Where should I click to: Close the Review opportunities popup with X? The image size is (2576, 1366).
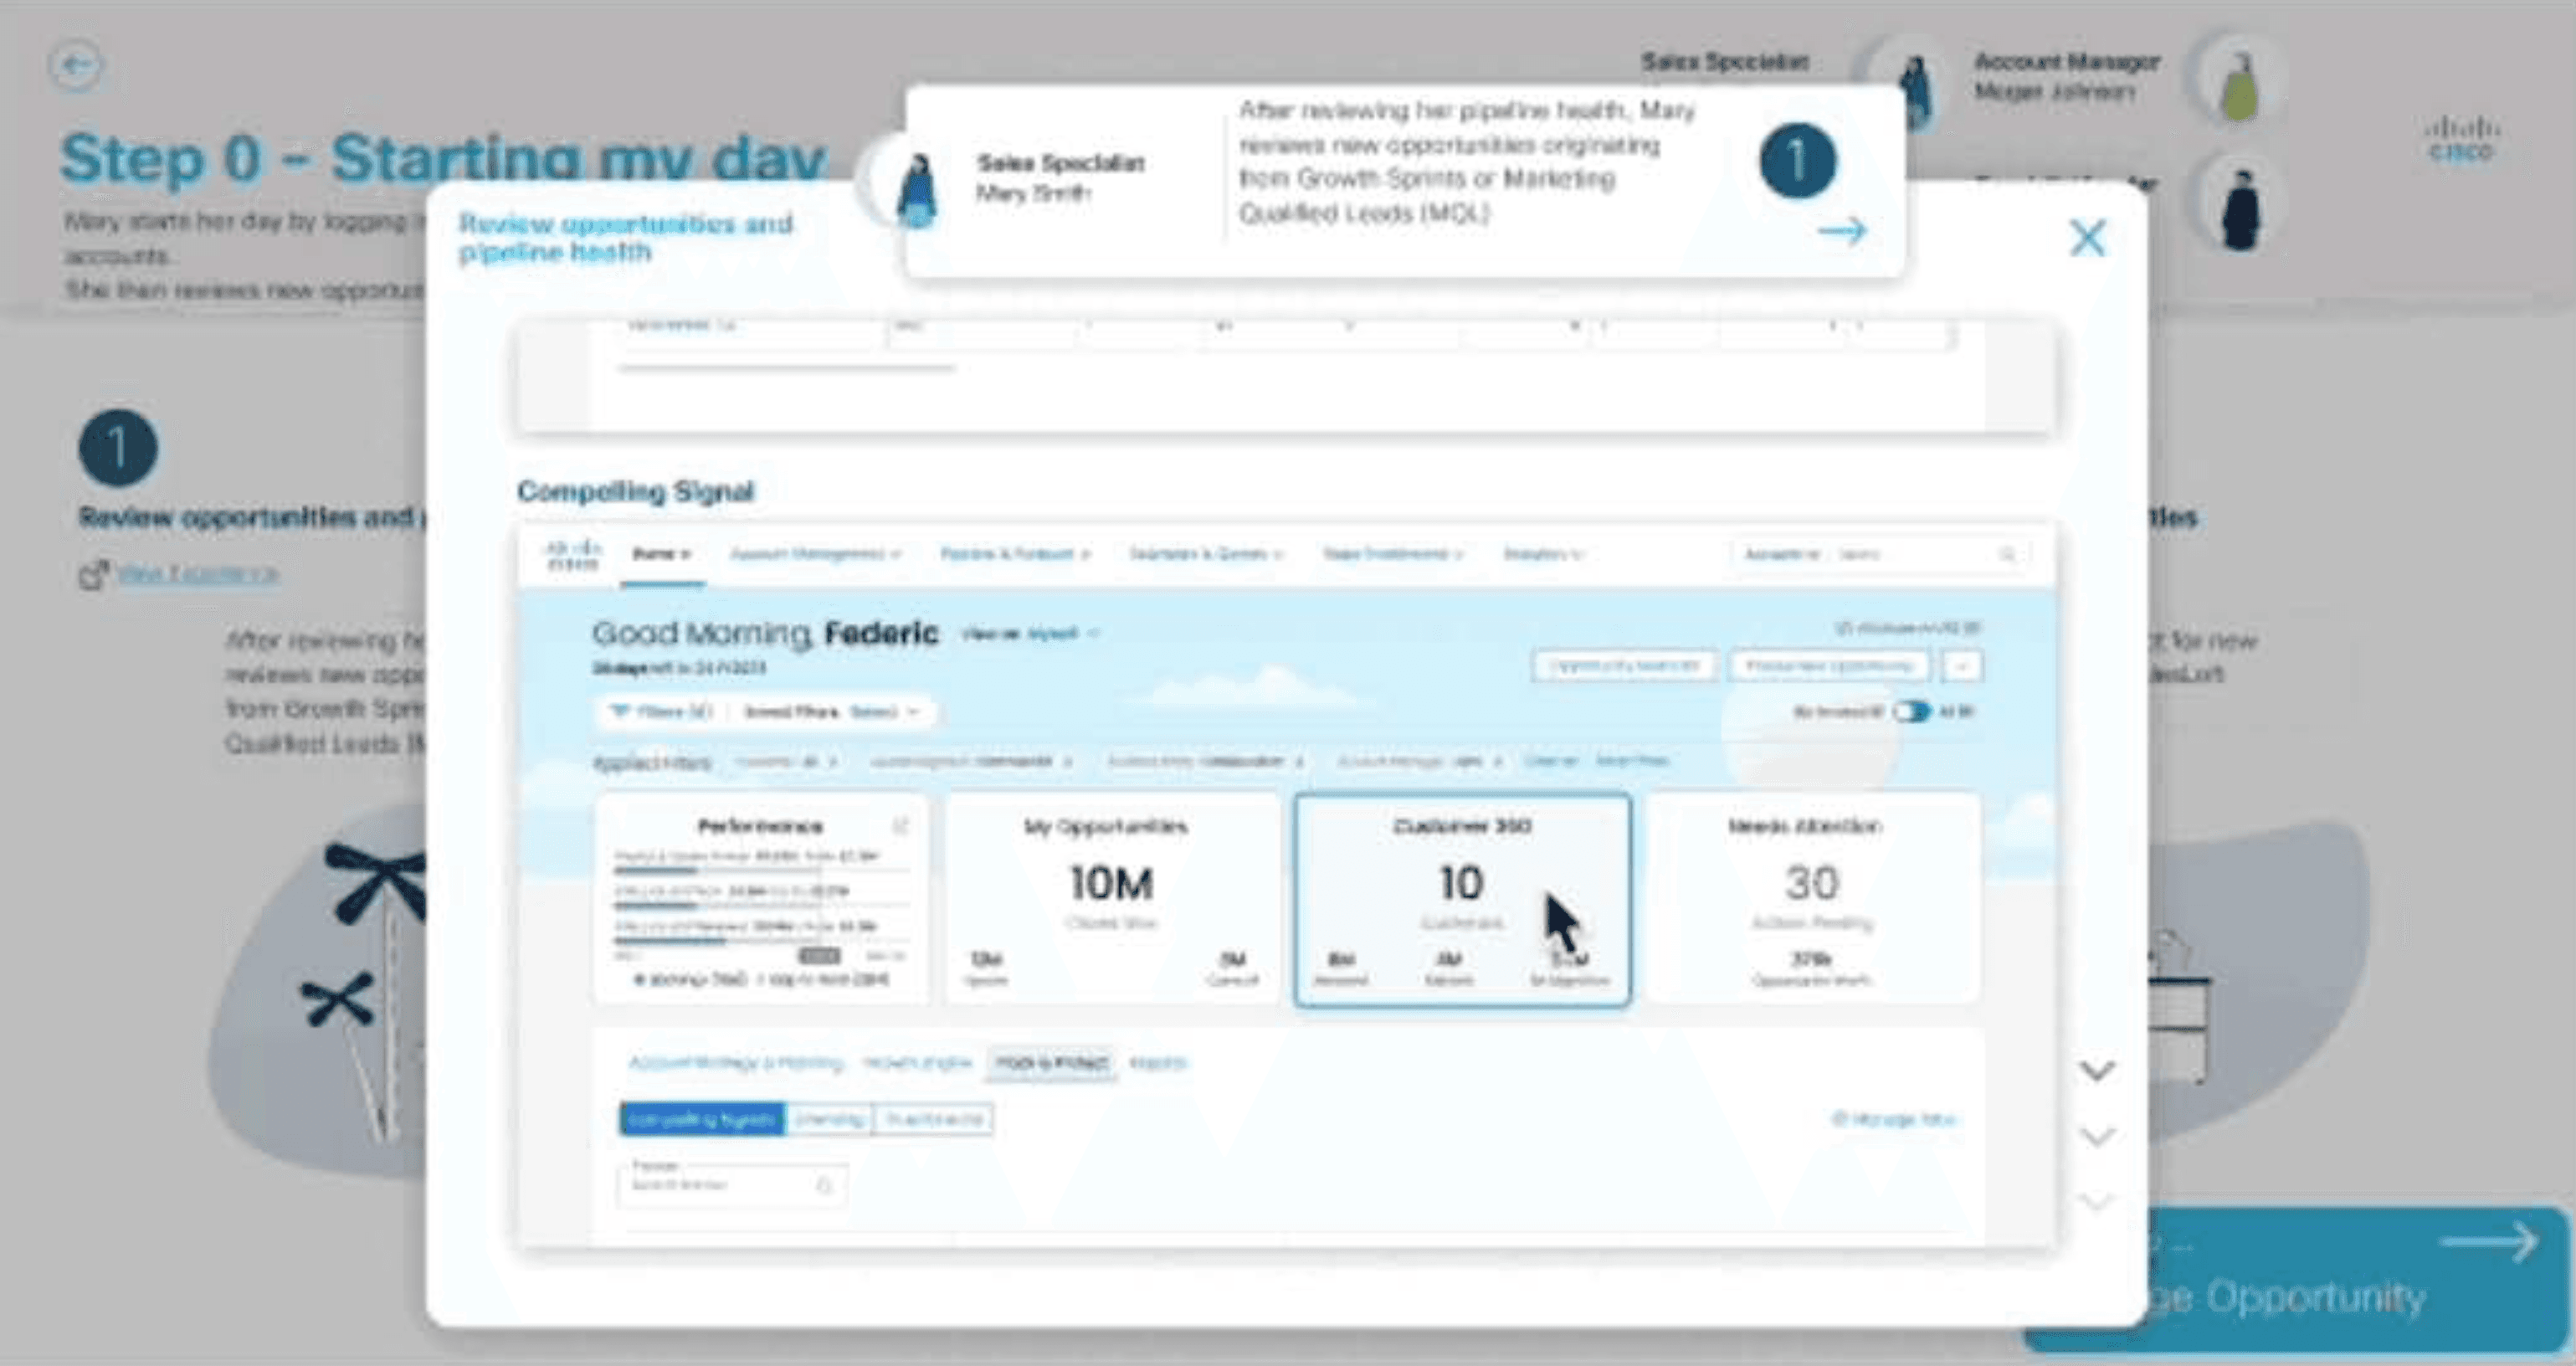2087,238
